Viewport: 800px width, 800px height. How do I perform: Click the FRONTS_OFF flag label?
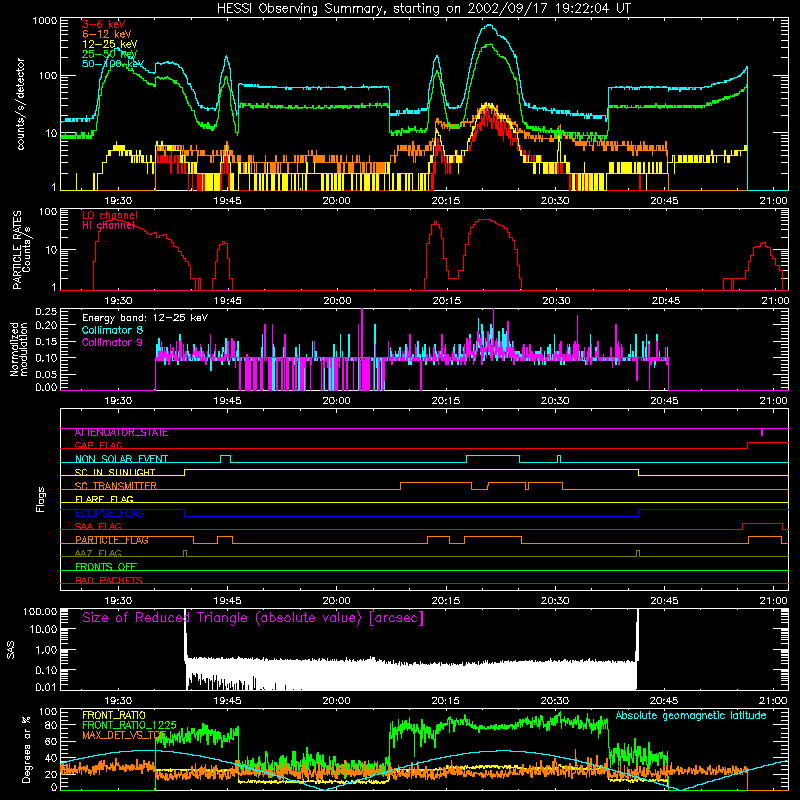click(106, 567)
